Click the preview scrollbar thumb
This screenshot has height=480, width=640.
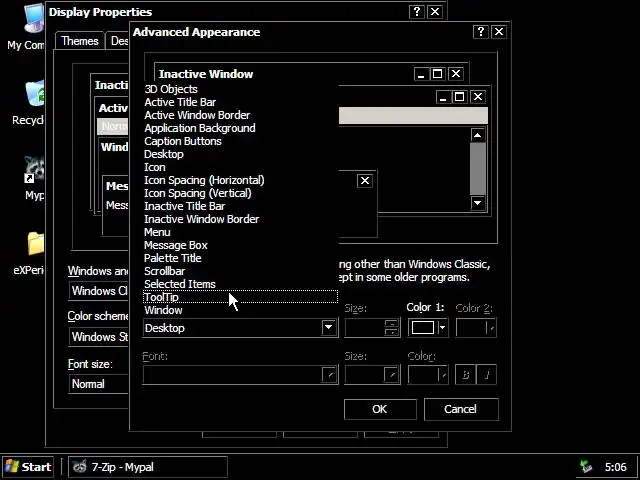[x=478, y=169]
